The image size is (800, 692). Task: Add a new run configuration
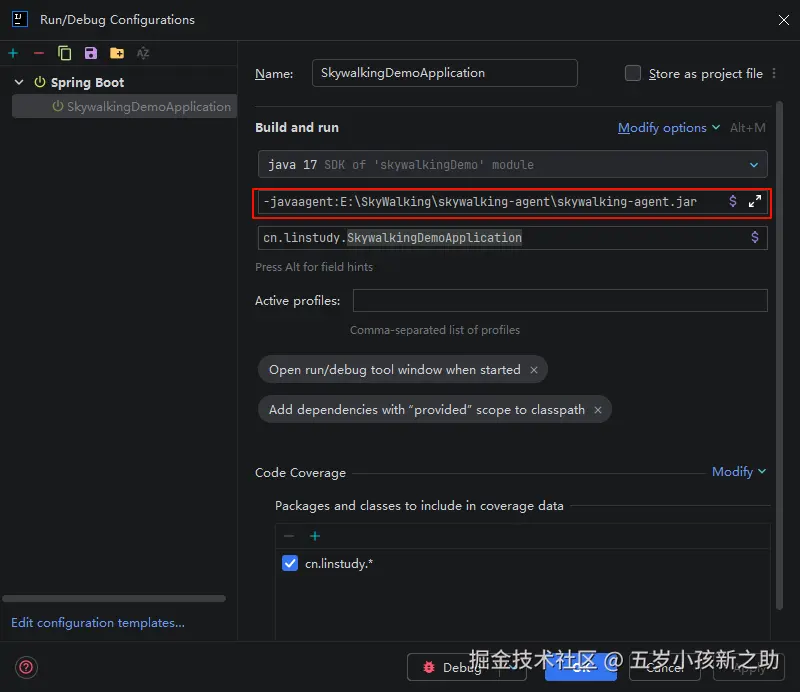pos(13,53)
